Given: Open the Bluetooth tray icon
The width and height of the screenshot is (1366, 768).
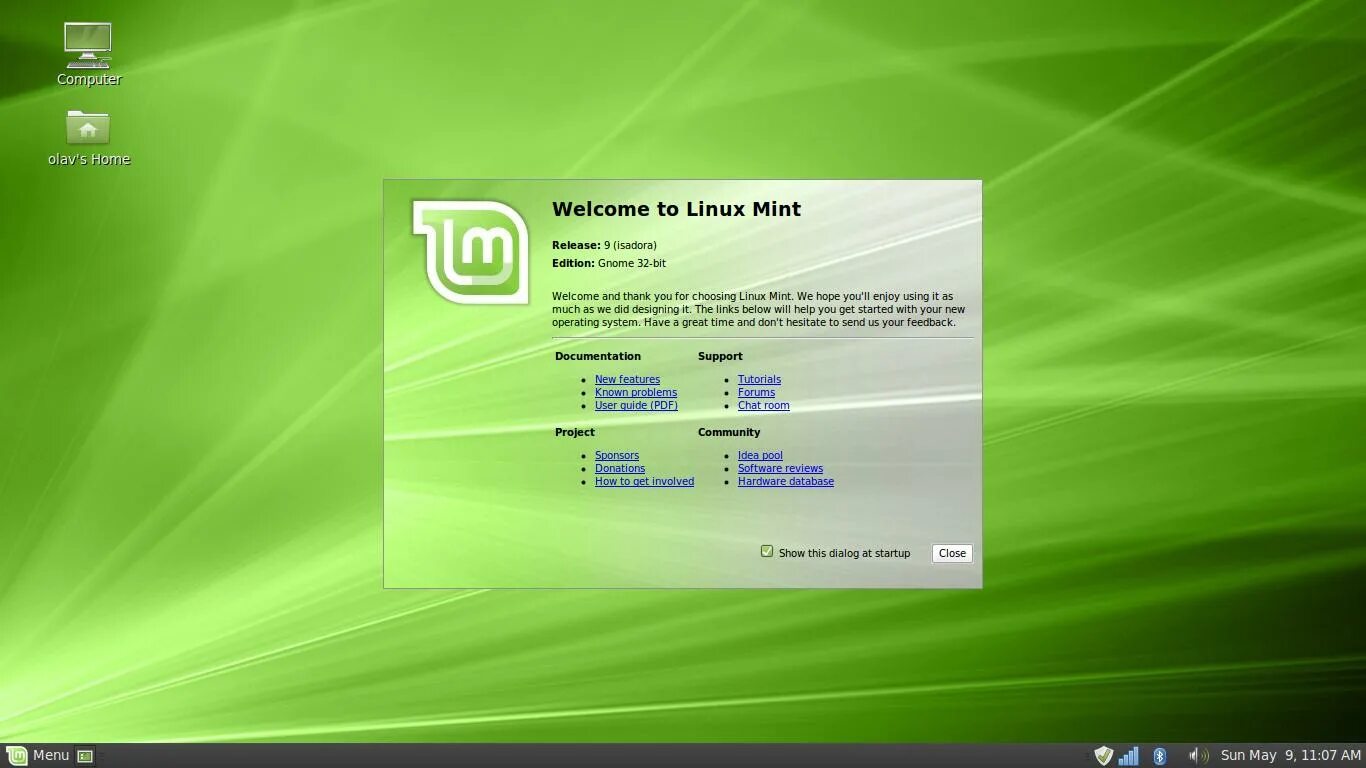Looking at the screenshot, I should click(1160, 756).
